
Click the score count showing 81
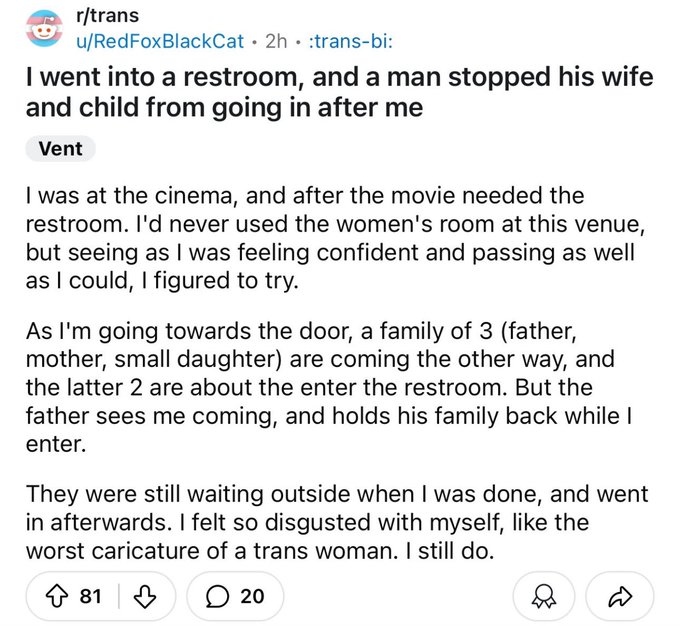pyautogui.click(x=91, y=596)
